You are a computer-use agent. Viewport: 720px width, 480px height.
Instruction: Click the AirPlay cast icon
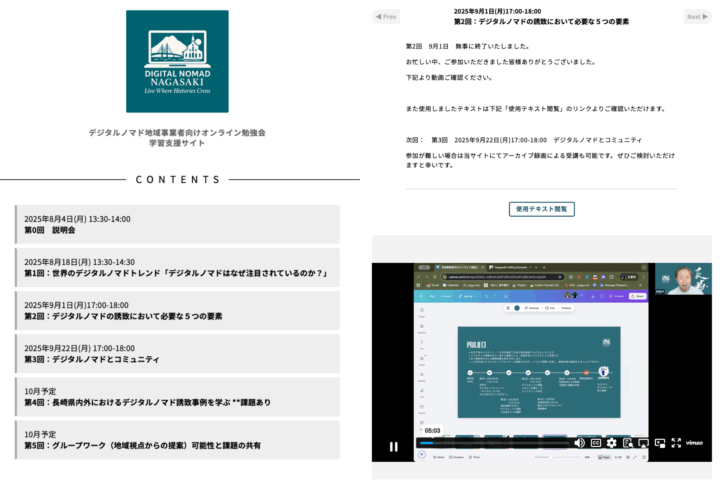pos(644,443)
